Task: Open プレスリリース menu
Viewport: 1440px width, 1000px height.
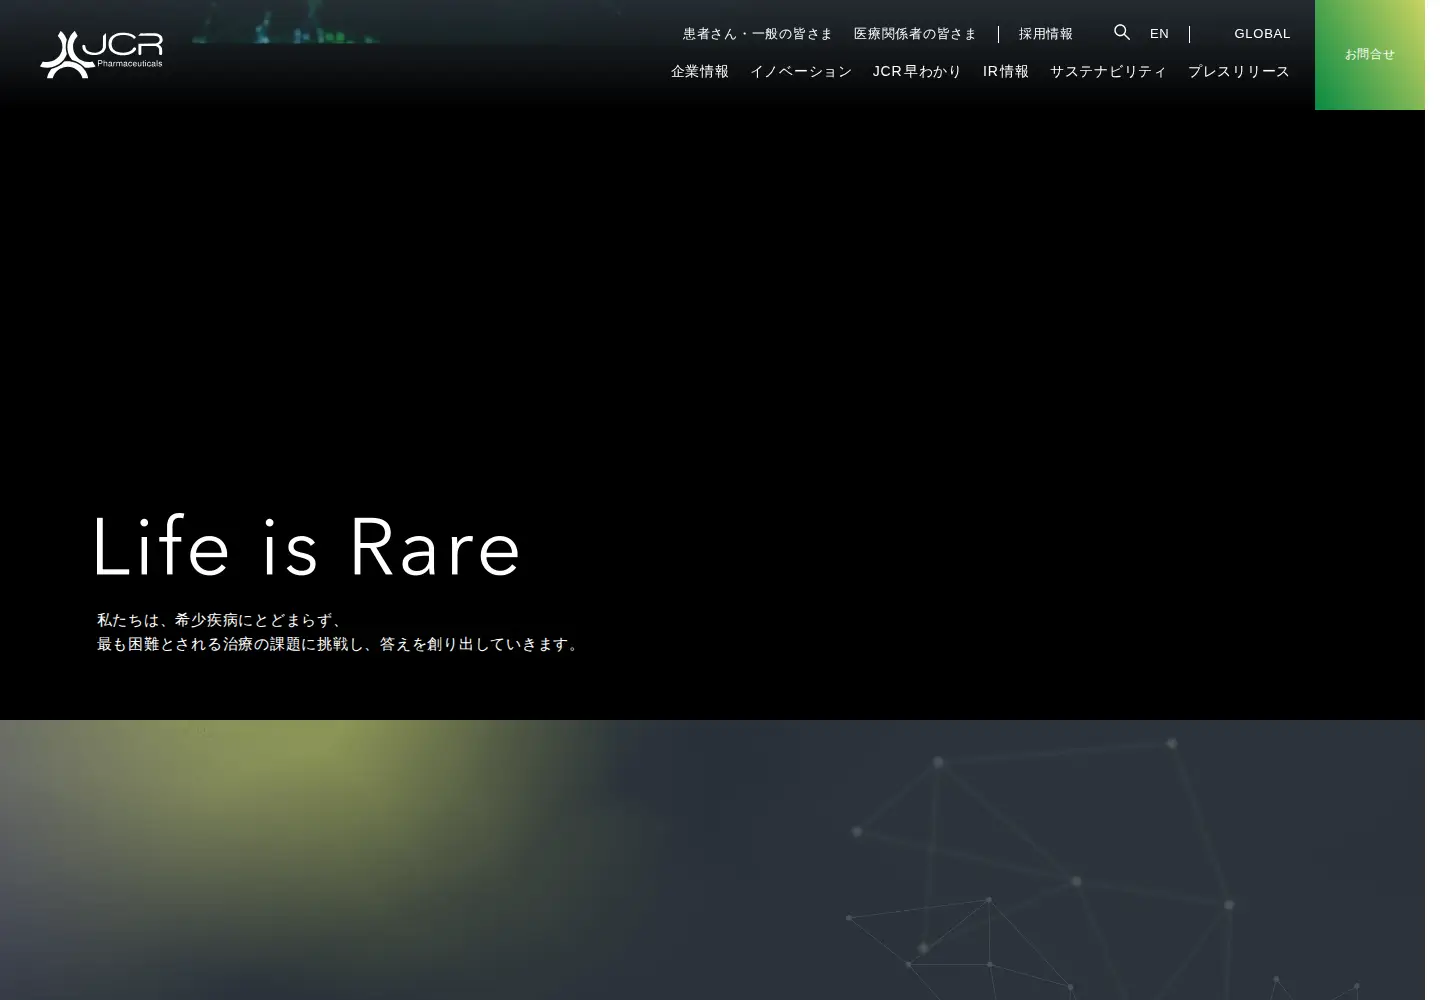Action: (x=1239, y=72)
